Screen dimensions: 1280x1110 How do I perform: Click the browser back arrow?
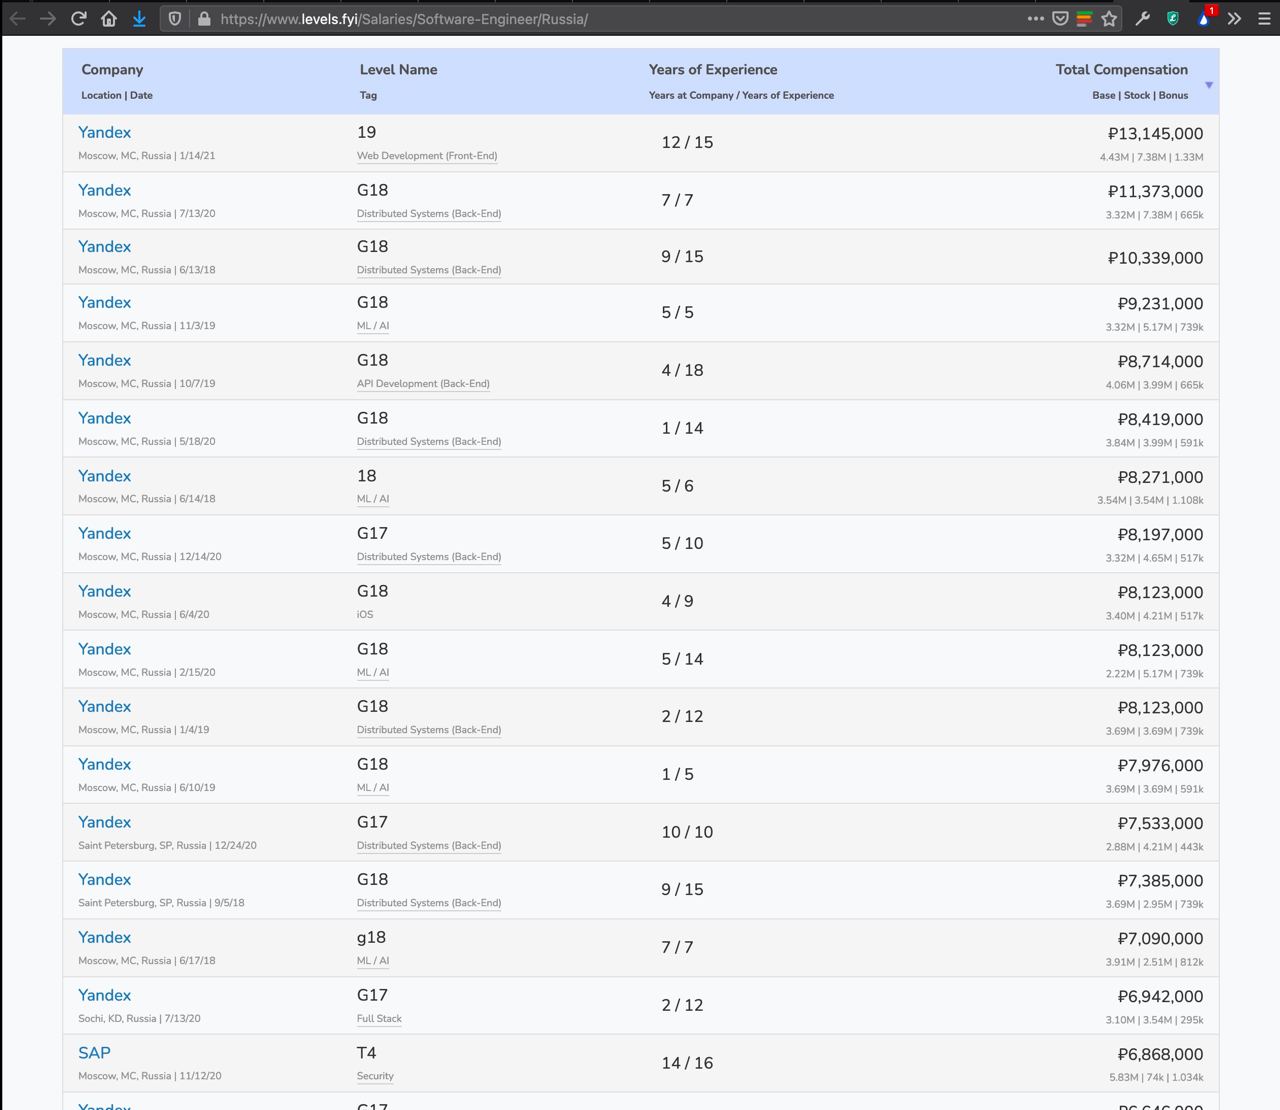[18, 18]
